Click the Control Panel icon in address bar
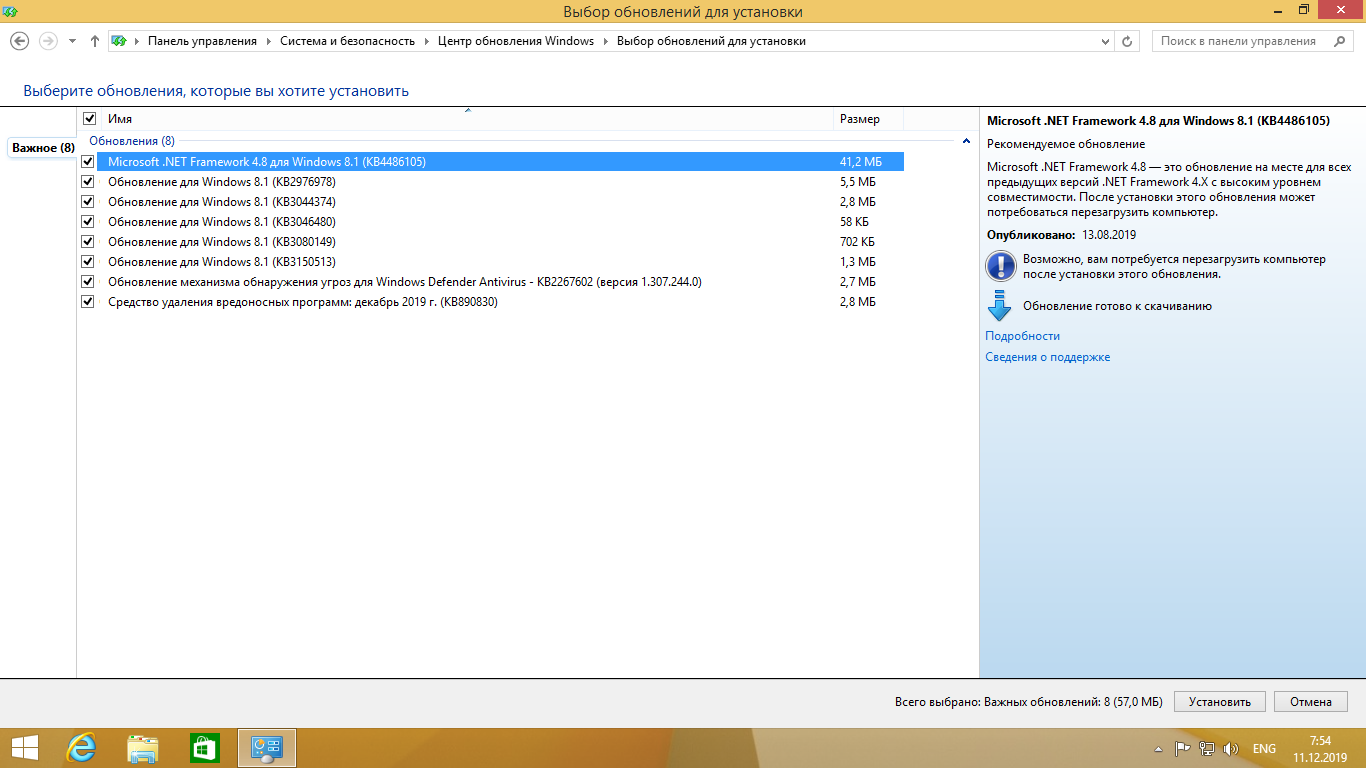 click(x=119, y=41)
